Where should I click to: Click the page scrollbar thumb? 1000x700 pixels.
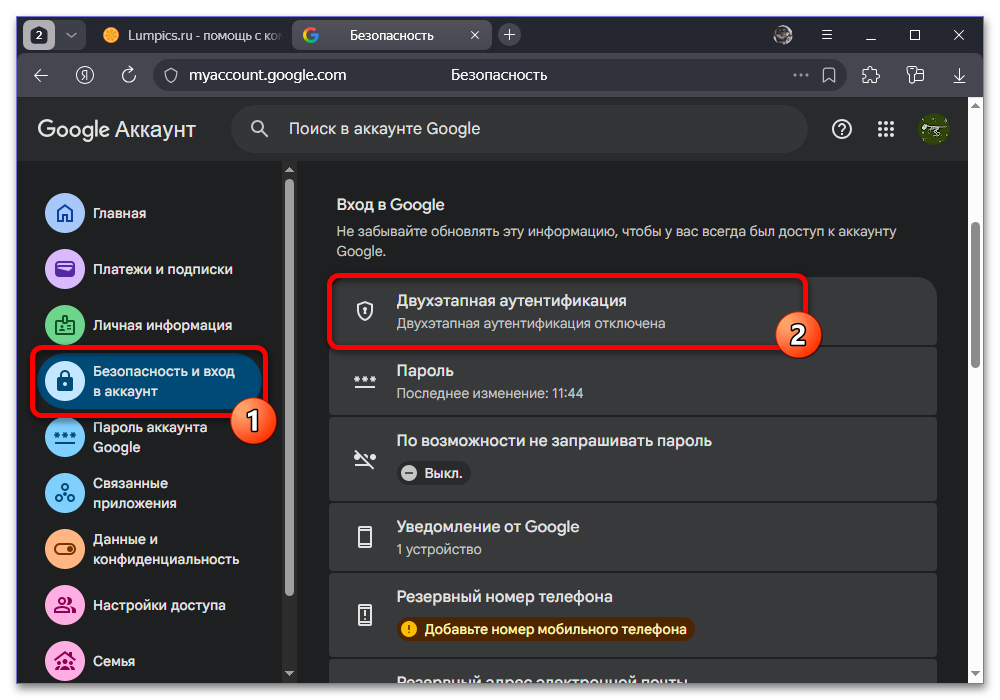974,295
